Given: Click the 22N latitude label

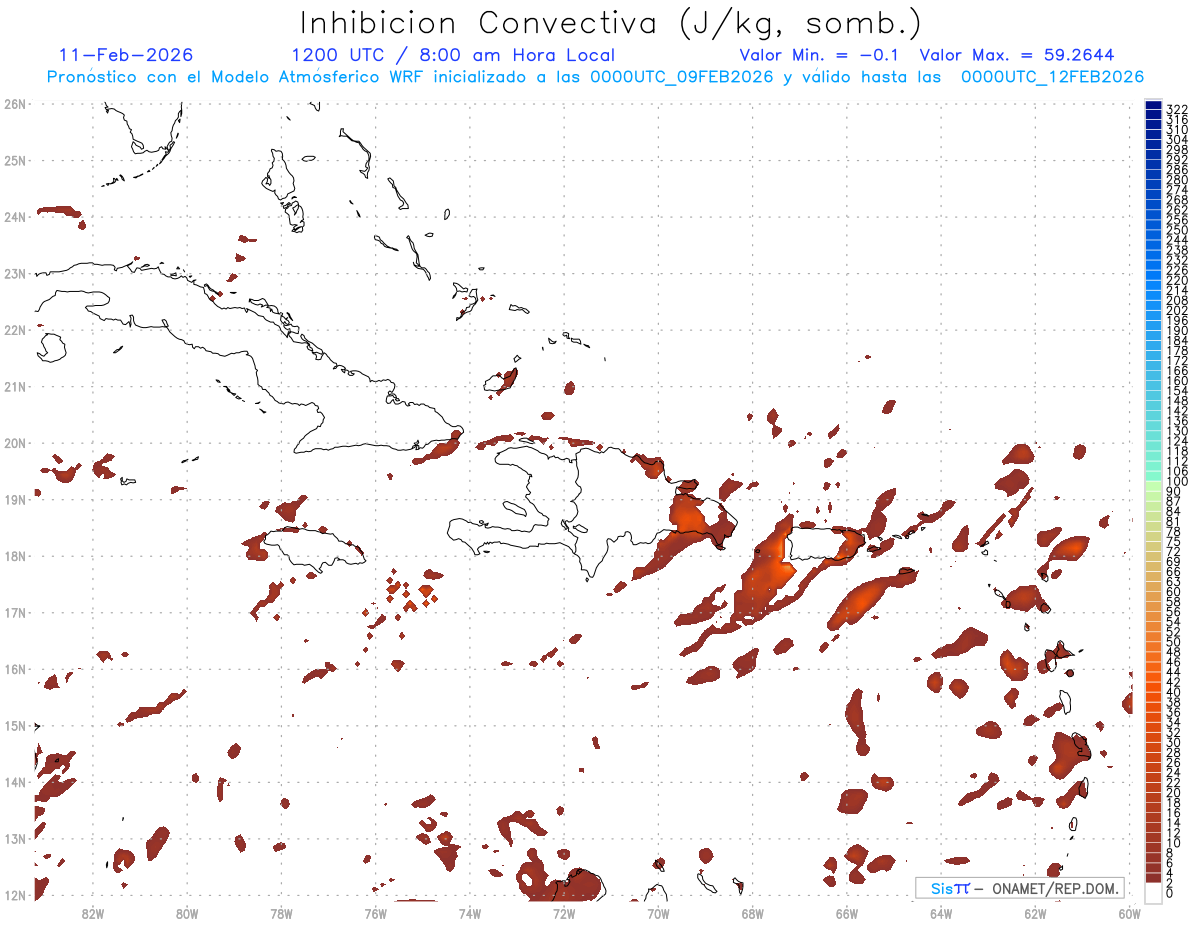Looking at the screenshot, I should coord(14,330).
